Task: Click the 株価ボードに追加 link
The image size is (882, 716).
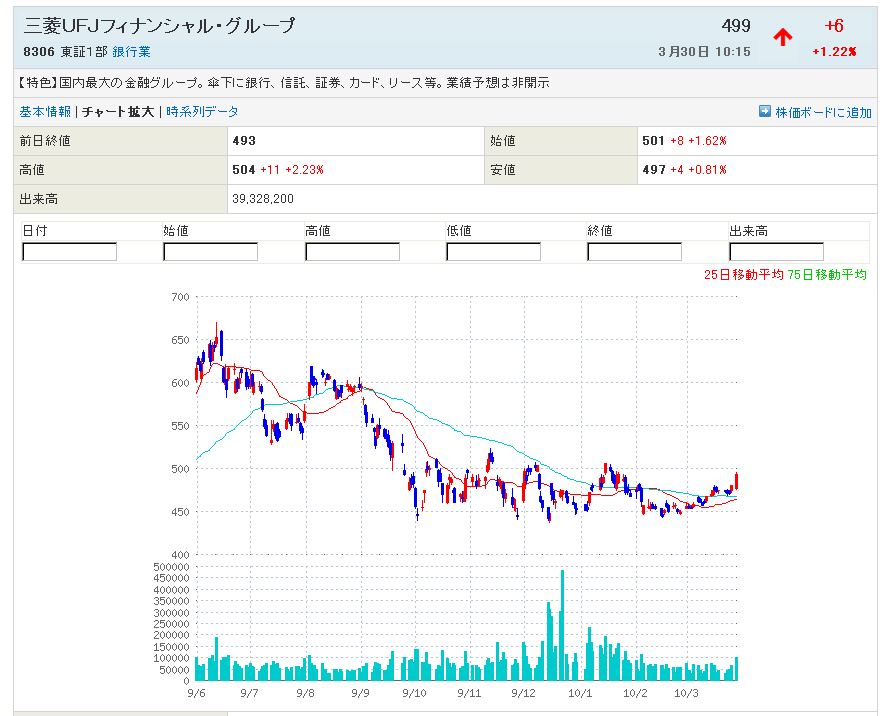Action: point(824,112)
